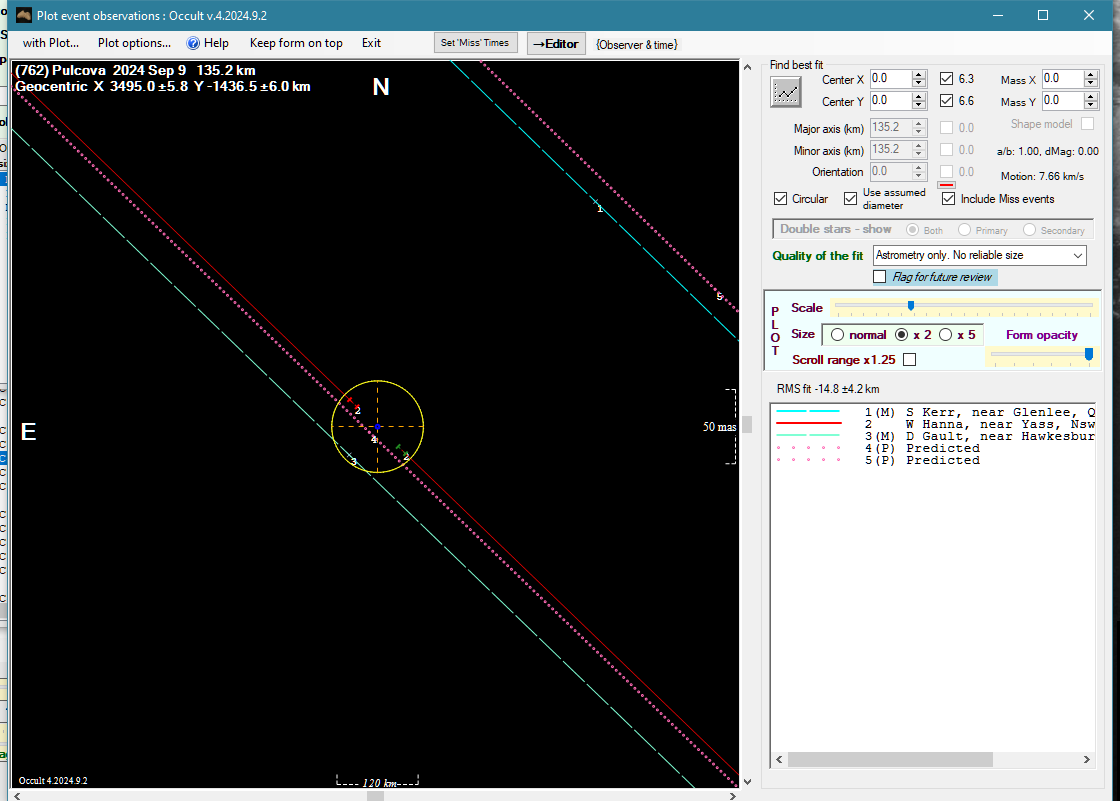The height and width of the screenshot is (810, 1120).
Task: Click the Motion: 7.66 km/s text
Action: (1042, 176)
